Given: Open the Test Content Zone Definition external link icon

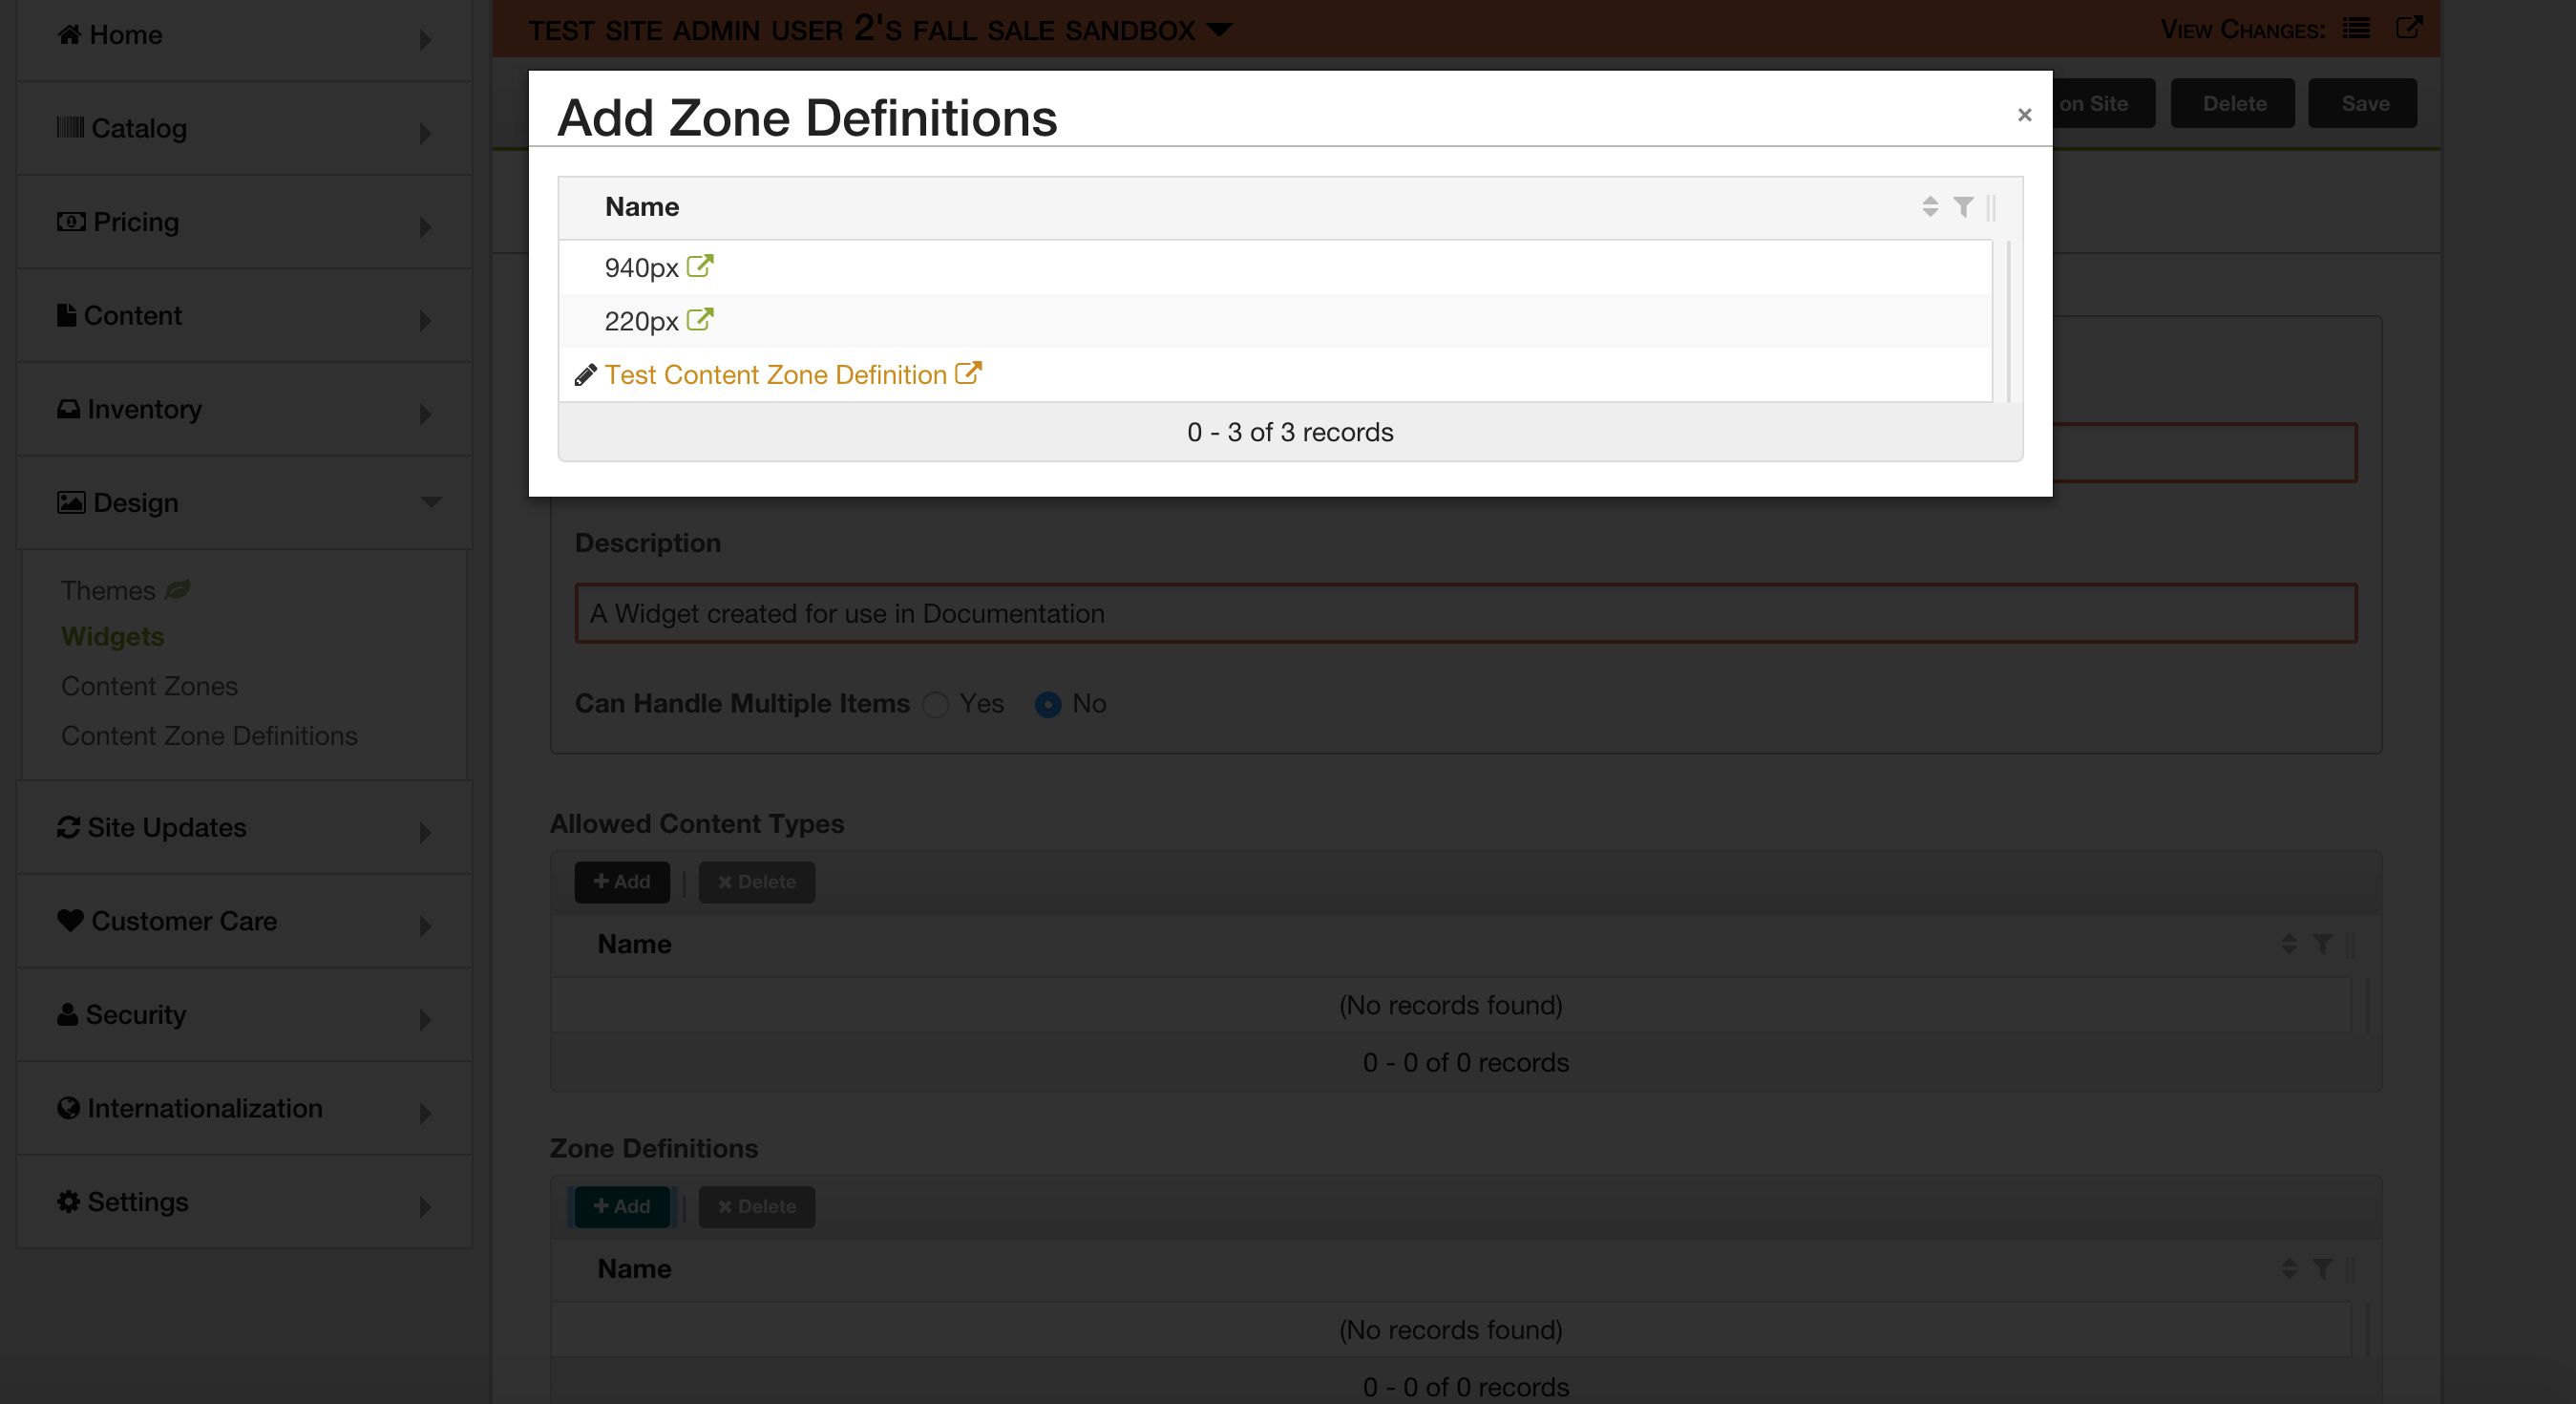Looking at the screenshot, I should [x=968, y=373].
